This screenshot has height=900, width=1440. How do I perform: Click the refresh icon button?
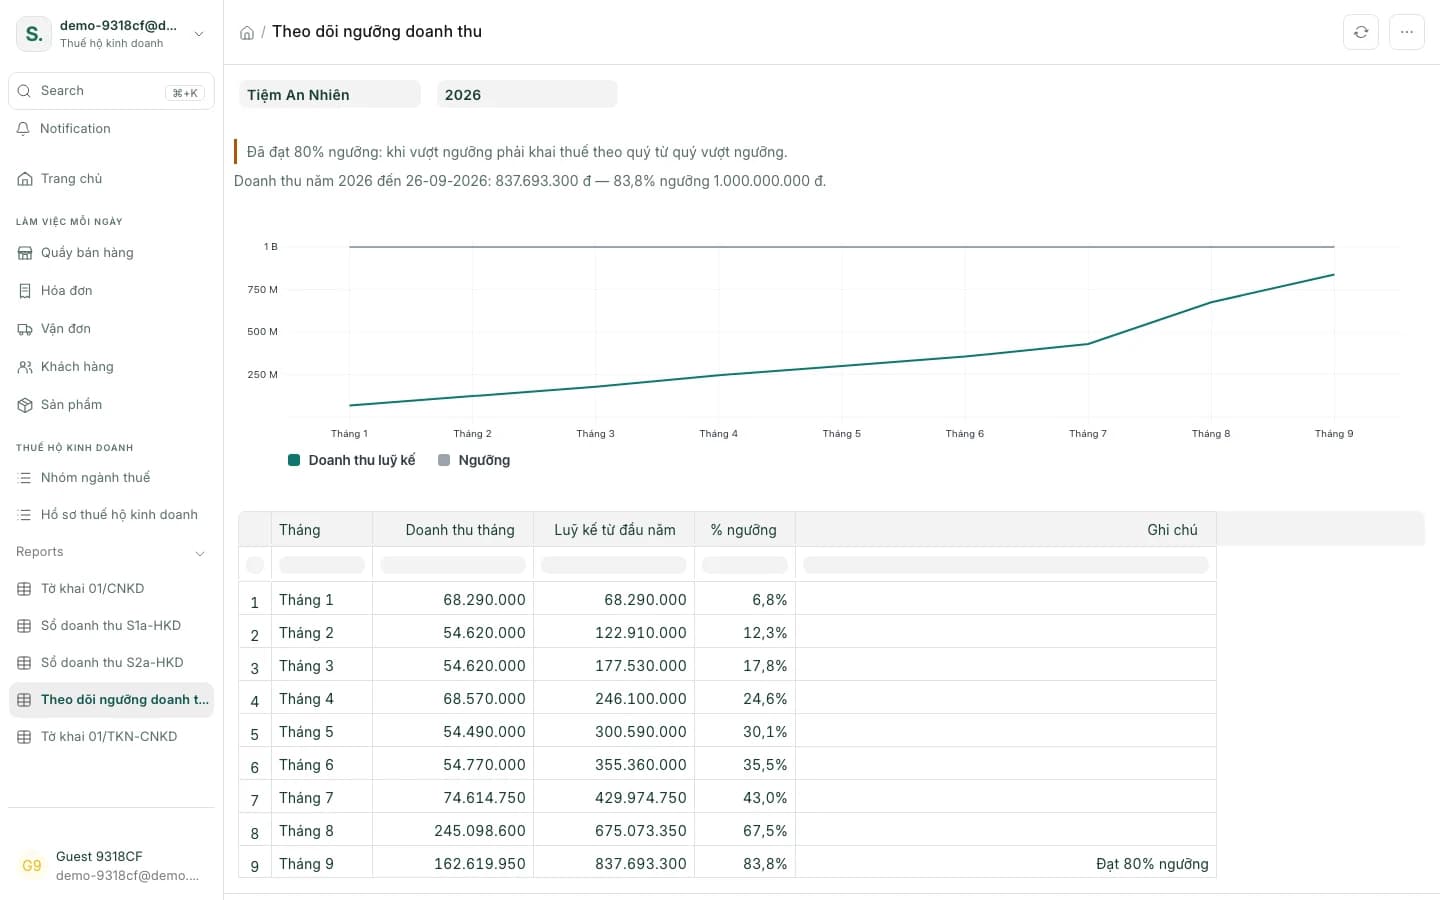[x=1361, y=32]
